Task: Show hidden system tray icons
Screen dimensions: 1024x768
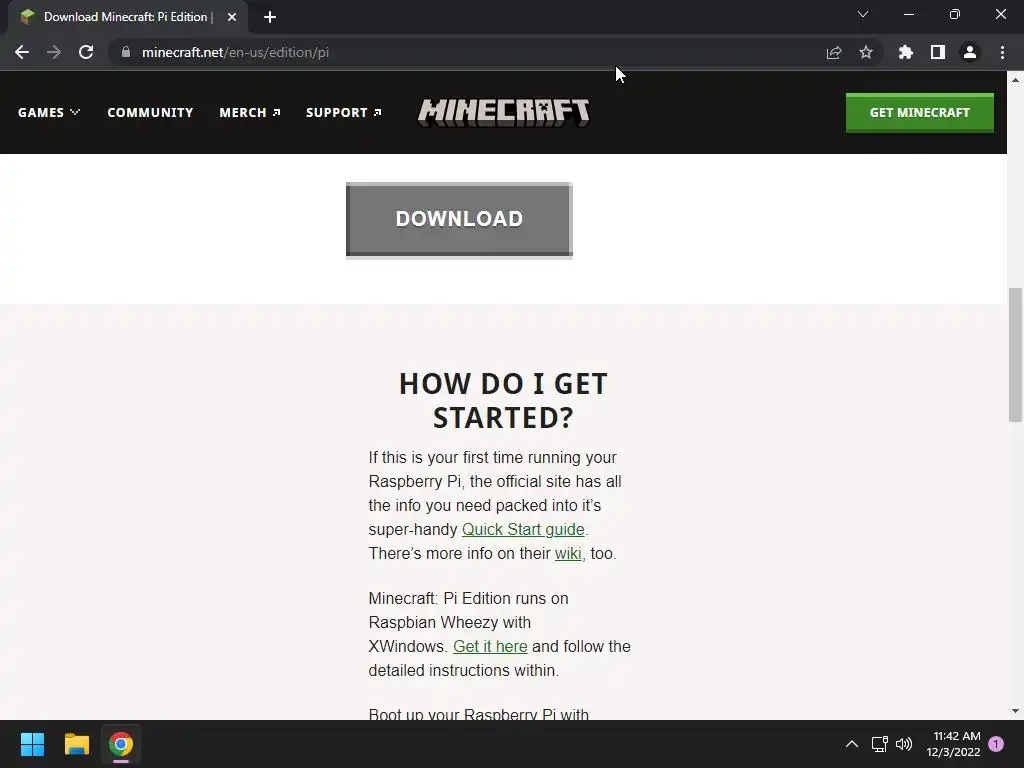Action: coord(852,744)
